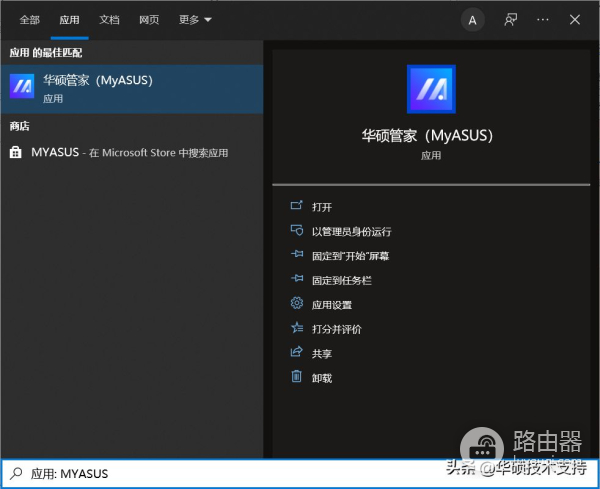Select 华硕管家 (MyASUS) best match result
Viewport: 600px width, 489px height.
(x=132, y=89)
